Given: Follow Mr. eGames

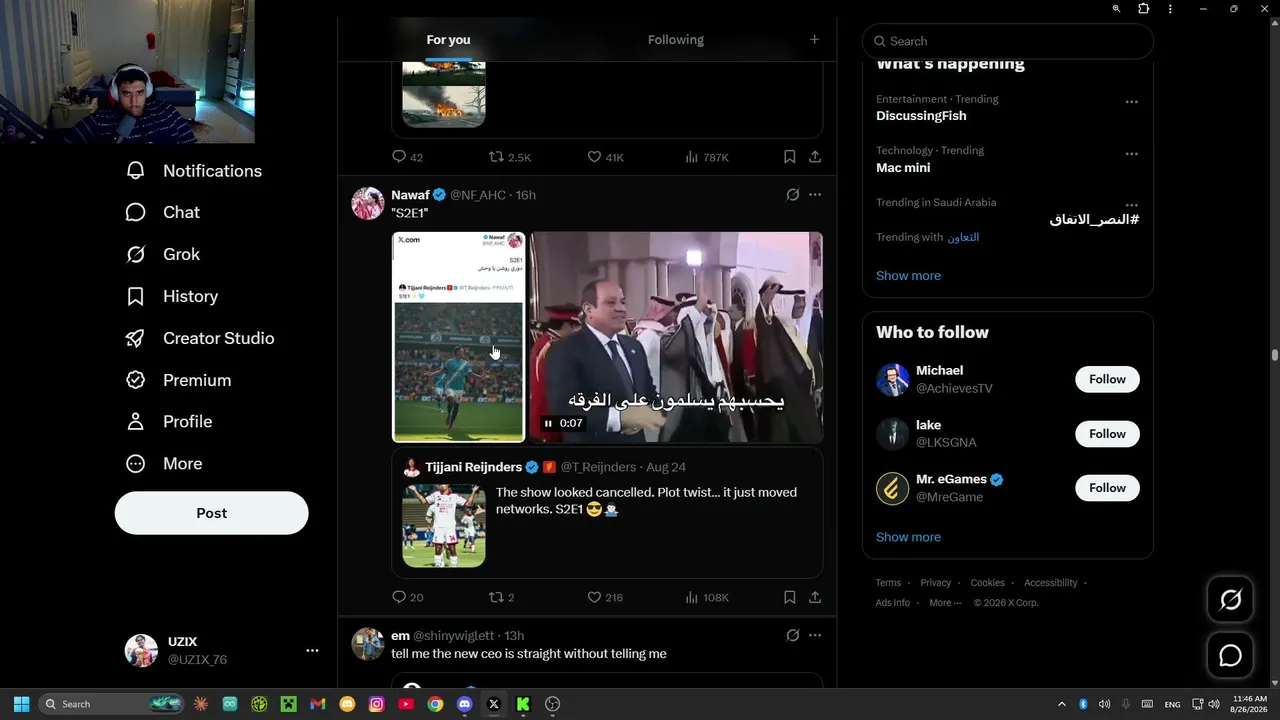Looking at the screenshot, I should click(1107, 488).
